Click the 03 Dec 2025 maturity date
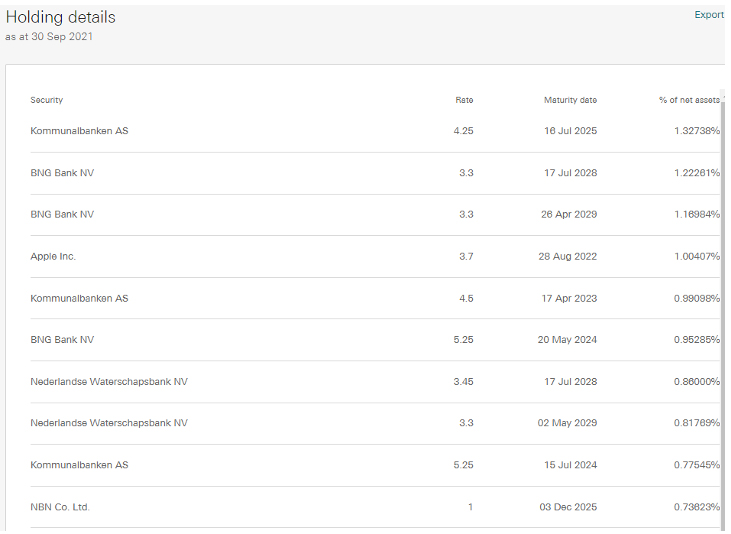731x534 pixels. click(x=568, y=506)
